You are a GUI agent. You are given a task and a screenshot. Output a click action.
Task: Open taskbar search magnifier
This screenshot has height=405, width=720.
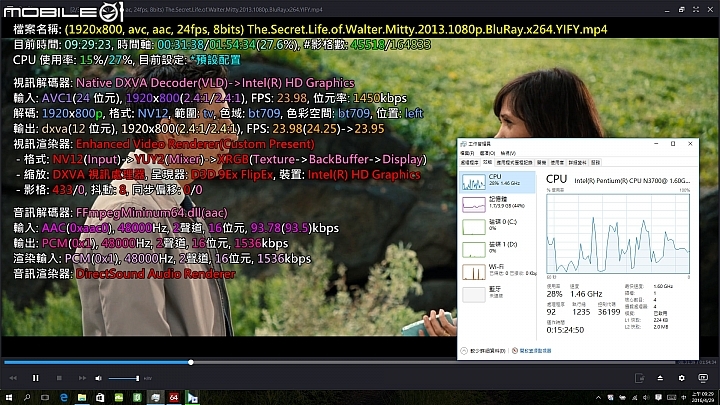pyautogui.click(x=27, y=397)
